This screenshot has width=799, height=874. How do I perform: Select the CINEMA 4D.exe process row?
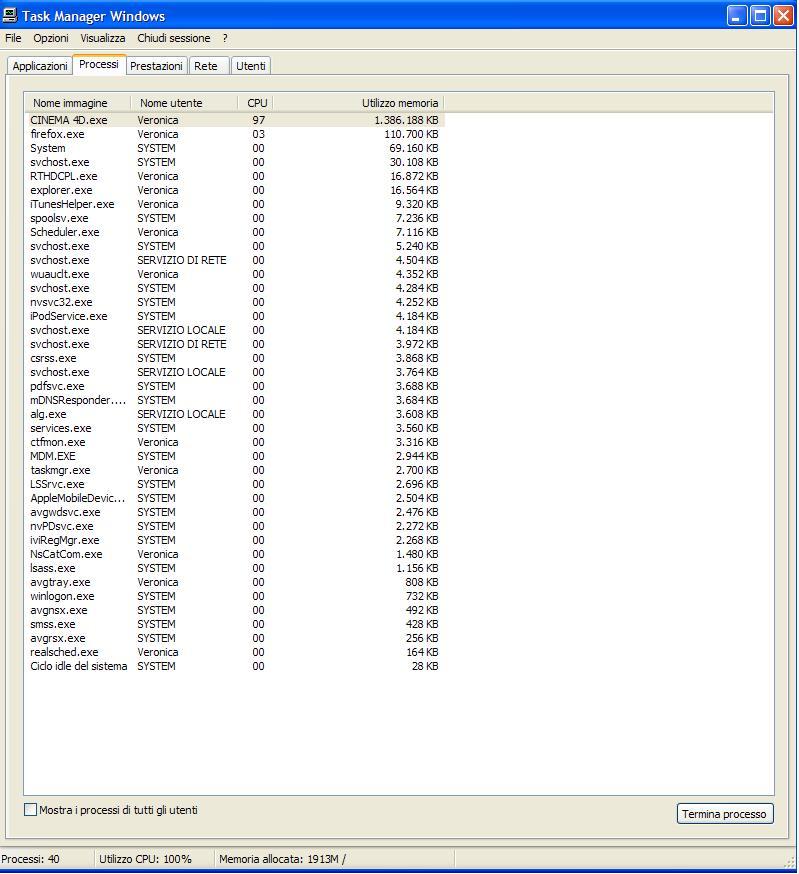234,120
